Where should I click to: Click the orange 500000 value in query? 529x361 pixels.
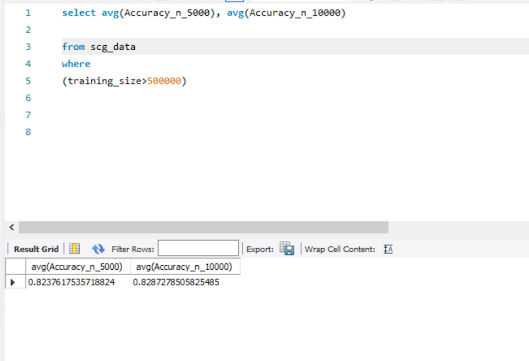(164, 81)
